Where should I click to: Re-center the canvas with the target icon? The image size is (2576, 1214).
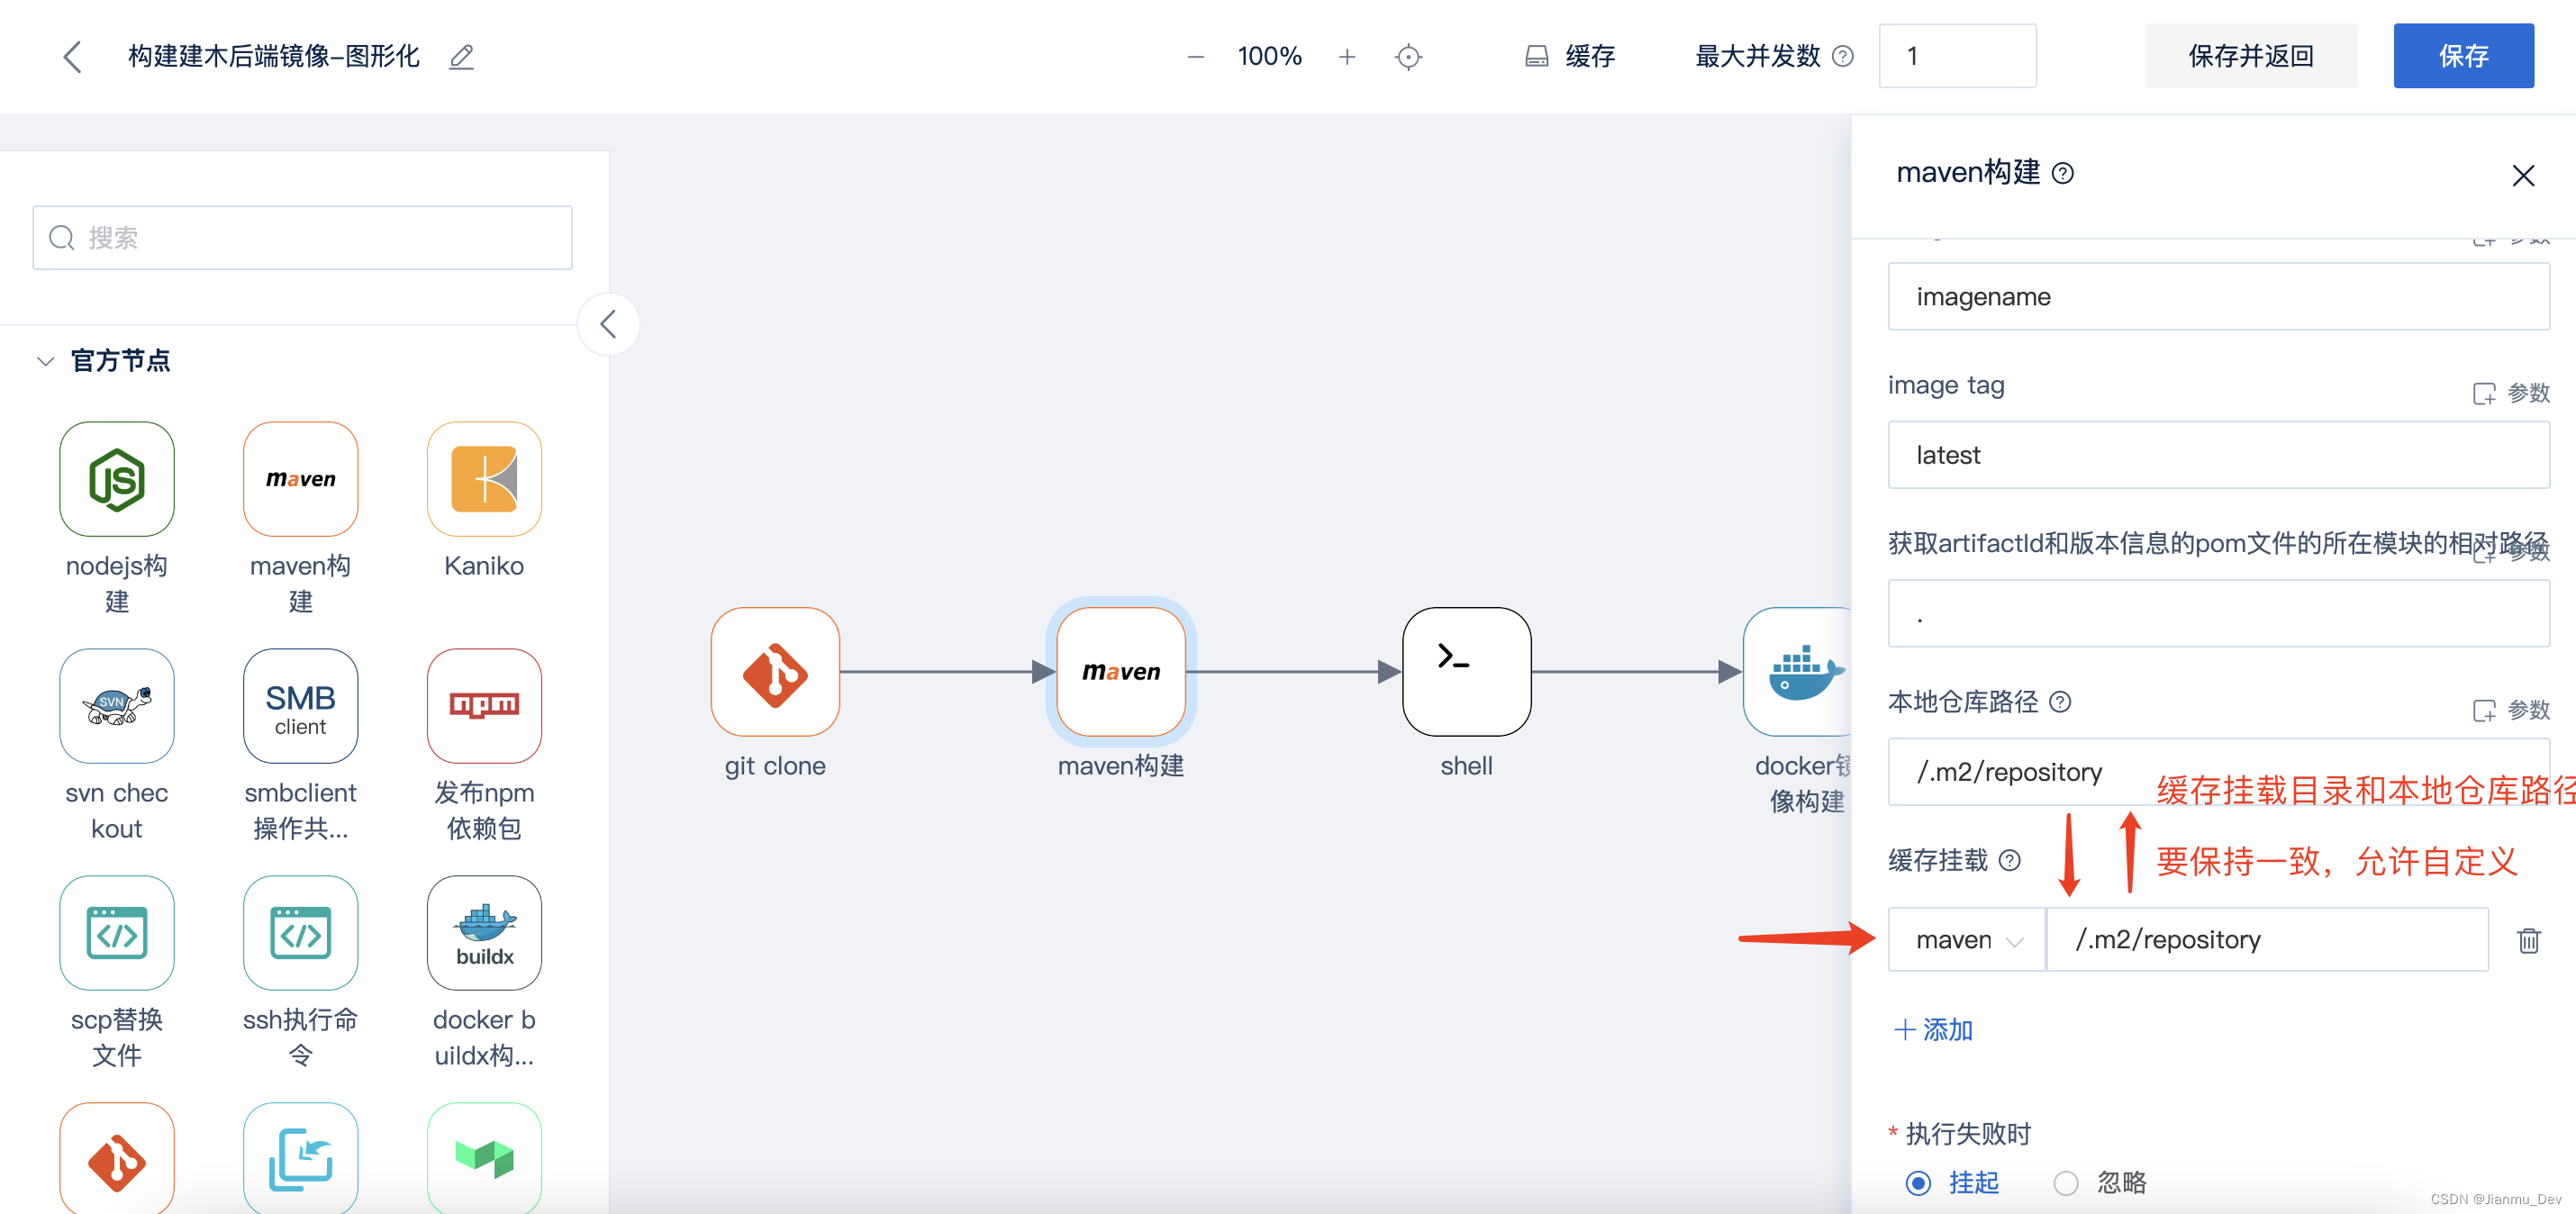tap(1408, 57)
